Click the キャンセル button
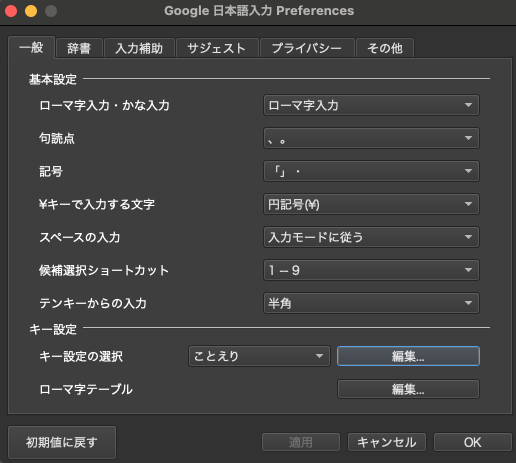516x463 pixels. 387,442
